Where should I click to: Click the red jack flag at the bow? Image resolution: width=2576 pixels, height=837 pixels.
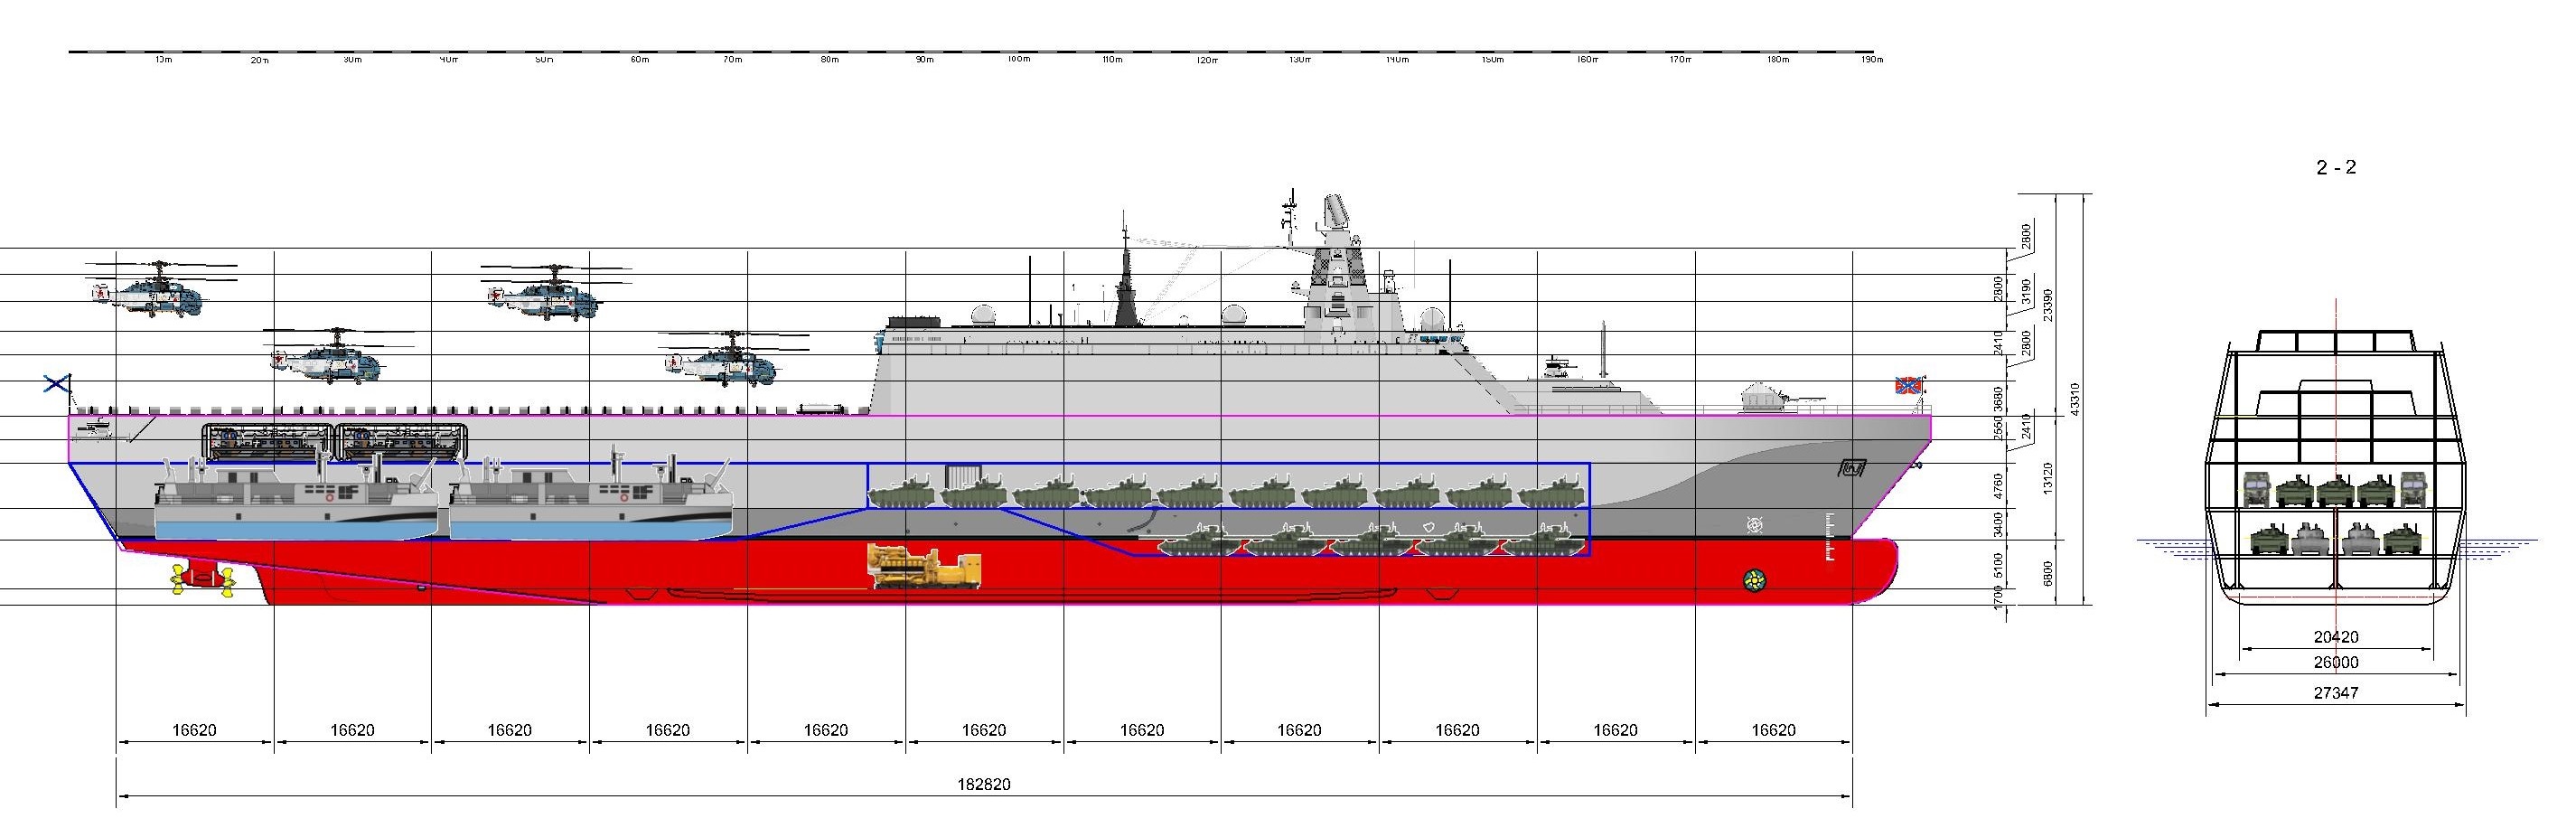pos(1908,384)
